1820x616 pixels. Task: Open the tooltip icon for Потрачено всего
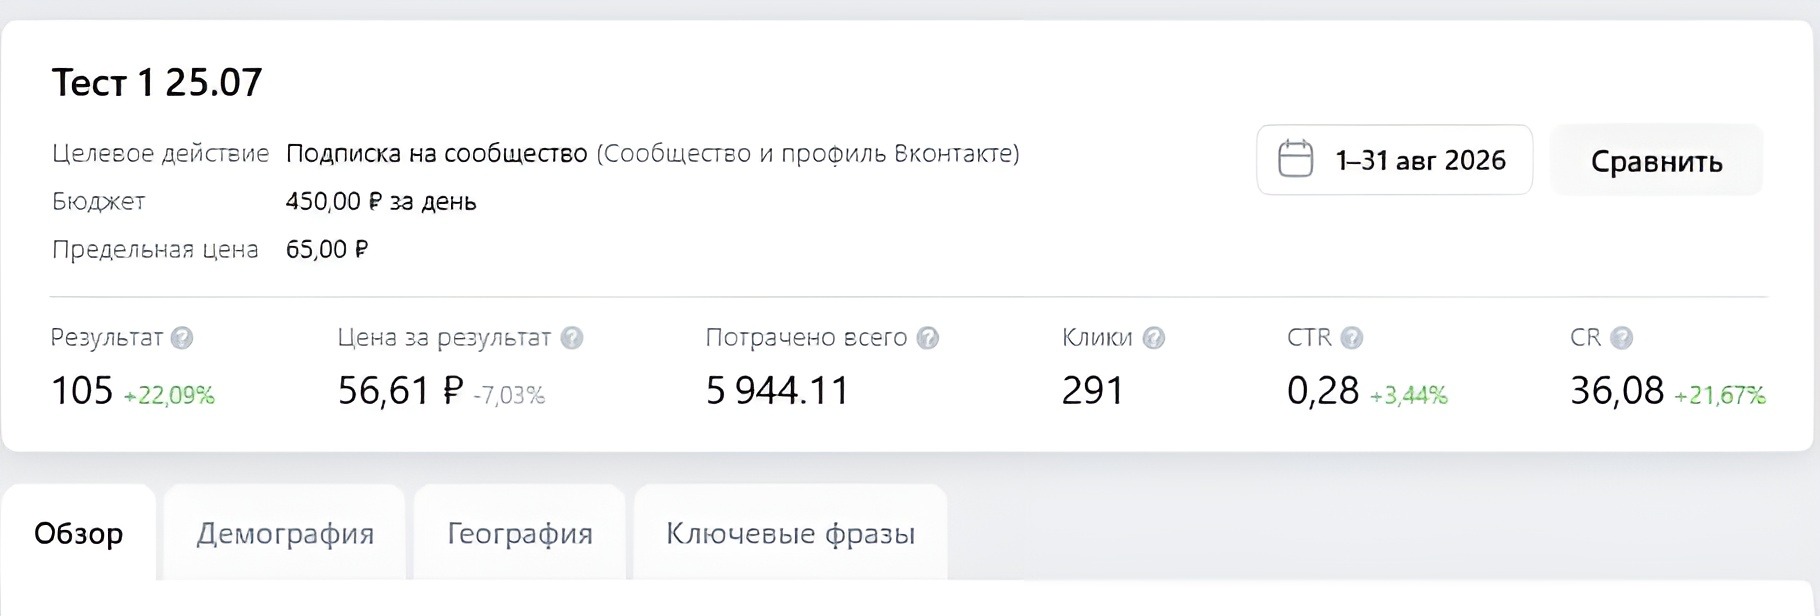[x=928, y=338]
